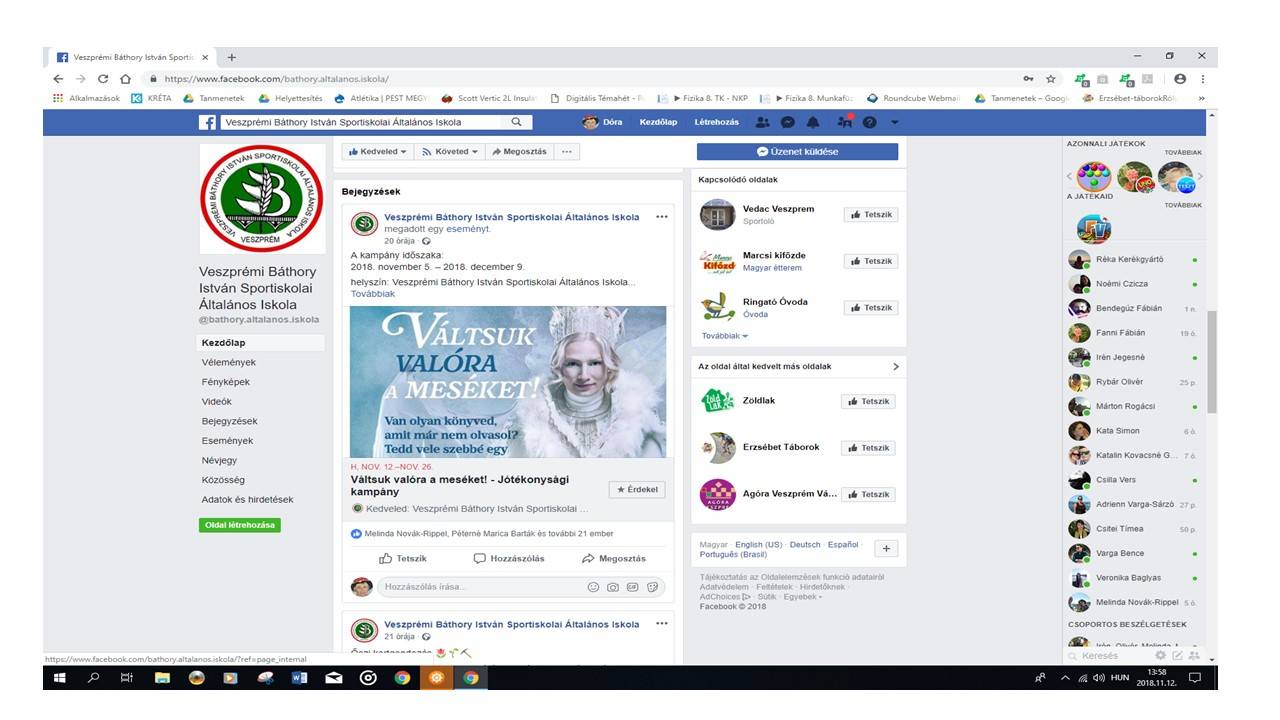Viewport: 1280px width, 720px height.
Task: Open a new browser tab
Action: coord(232,57)
